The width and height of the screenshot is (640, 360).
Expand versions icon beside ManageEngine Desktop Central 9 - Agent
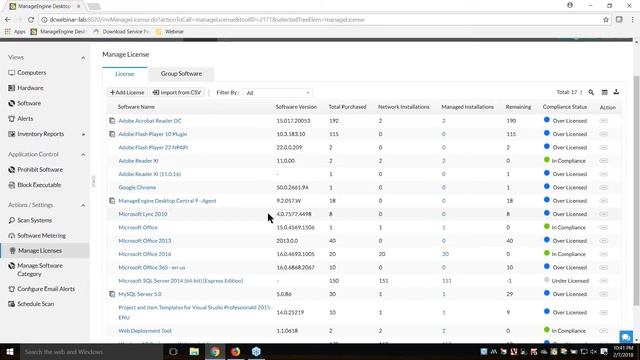pyautogui.click(x=112, y=201)
